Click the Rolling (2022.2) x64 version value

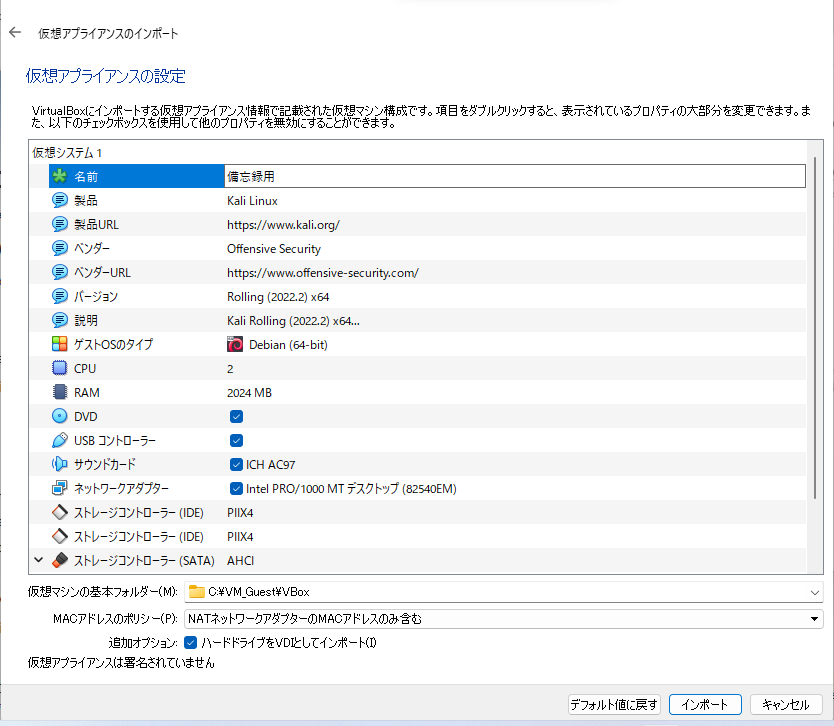(278, 297)
